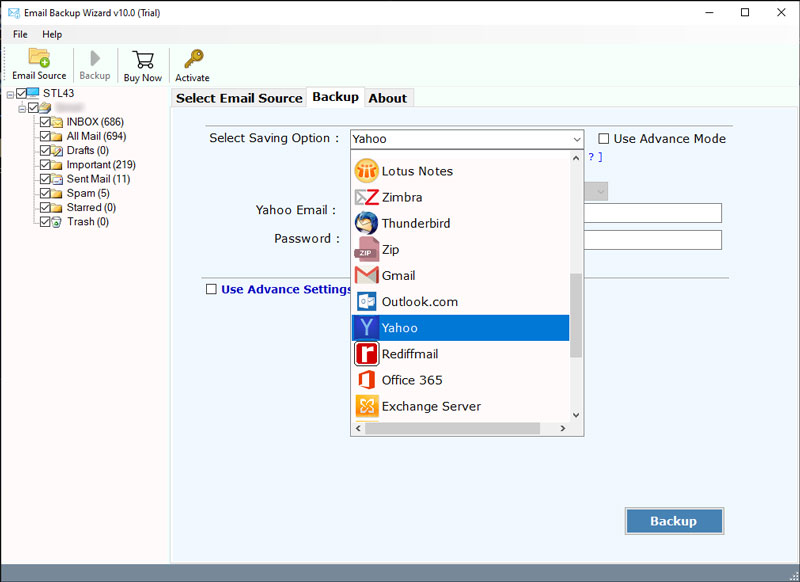Click the dropdown list horizontal scrollbar thumb
Image resolution: width=800 pixels, height=582 pixels.
453,428
